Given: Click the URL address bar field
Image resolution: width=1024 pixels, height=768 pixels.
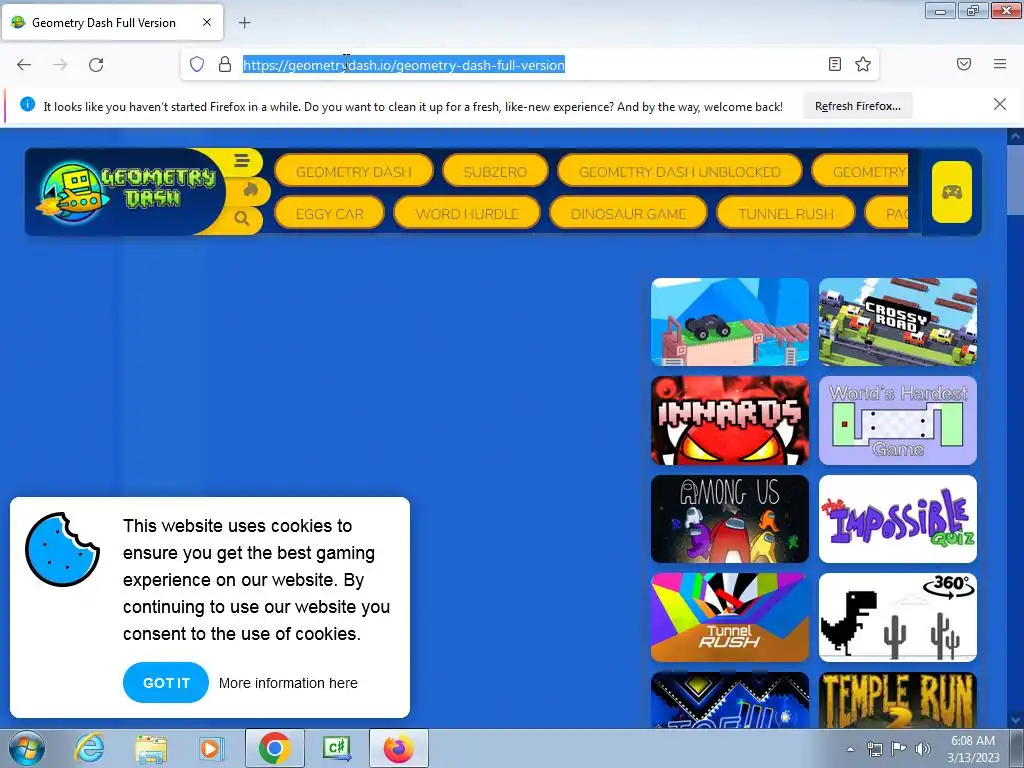Looking at the screenshot, I should pyautogui.click(x=529, y=65).
